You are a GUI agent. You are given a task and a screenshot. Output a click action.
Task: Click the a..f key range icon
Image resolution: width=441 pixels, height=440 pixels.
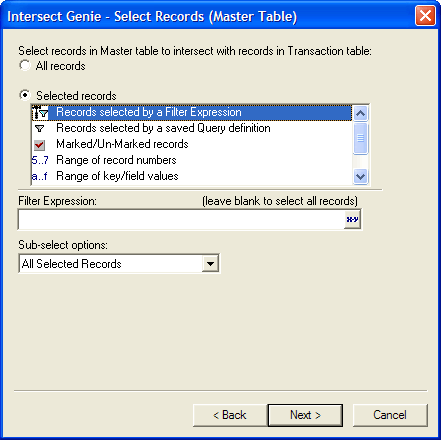point(40,176)
